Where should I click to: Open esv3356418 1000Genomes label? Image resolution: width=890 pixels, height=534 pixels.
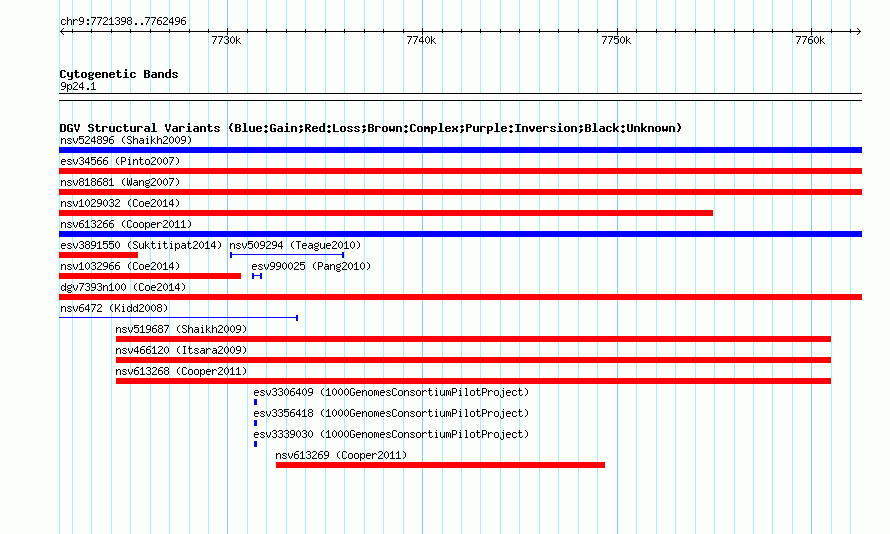391,413
